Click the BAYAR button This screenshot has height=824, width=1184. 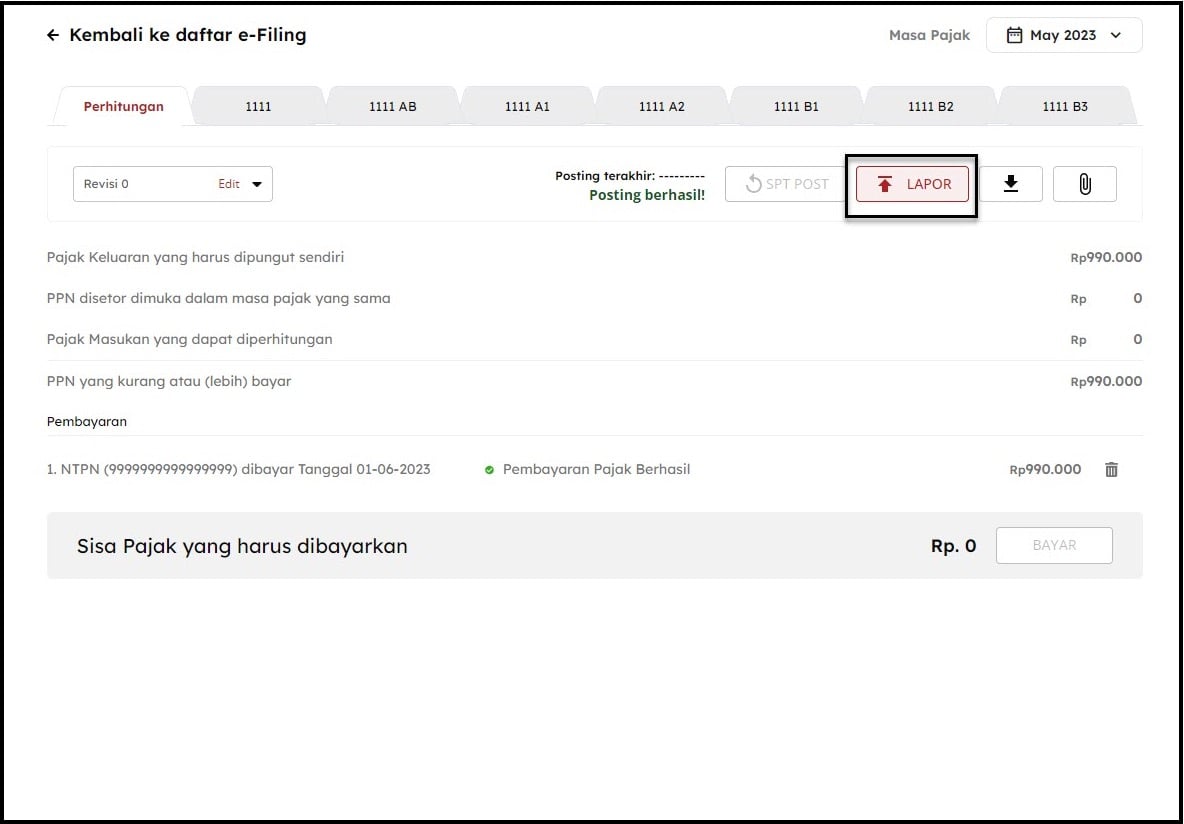coord(1054,545)
